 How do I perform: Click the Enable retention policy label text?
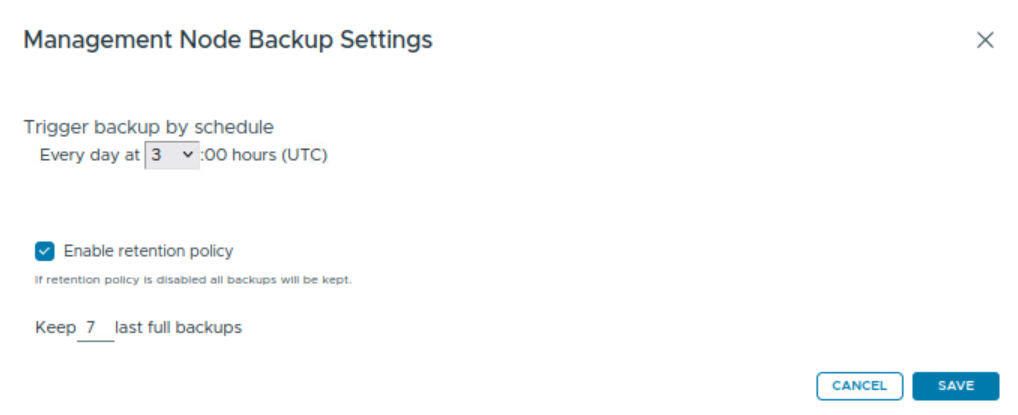click(x=148, y=251)
